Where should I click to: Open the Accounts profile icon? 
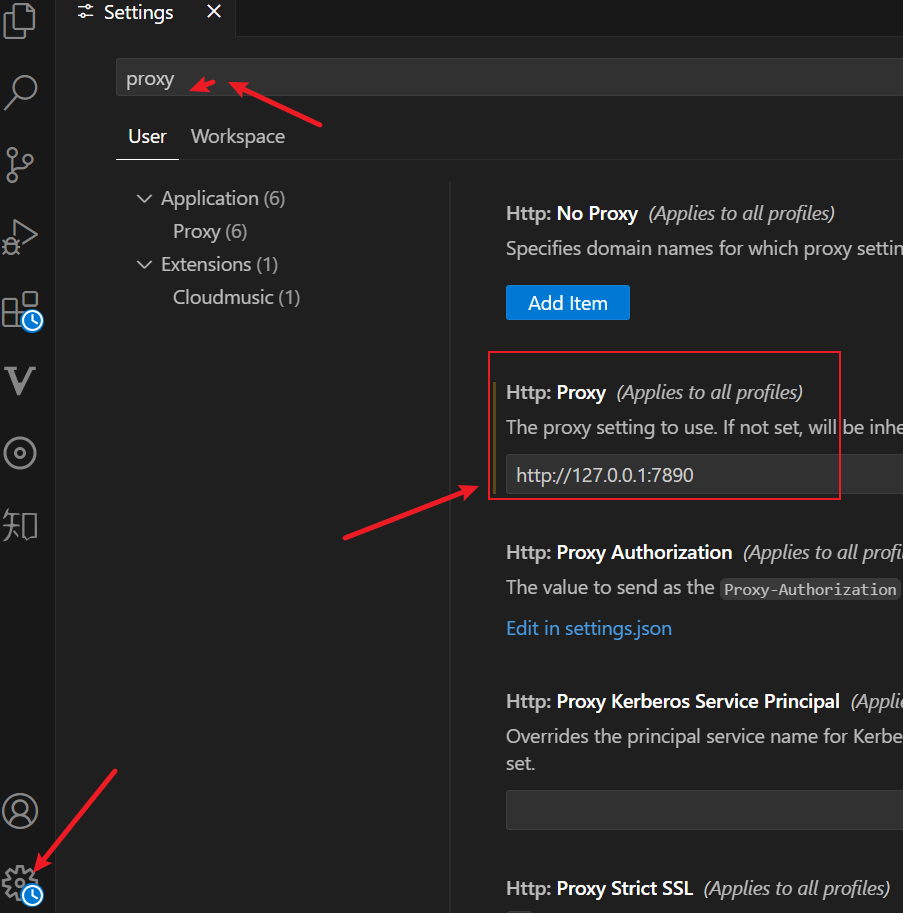pyautogui.click(x=21, y=810)
